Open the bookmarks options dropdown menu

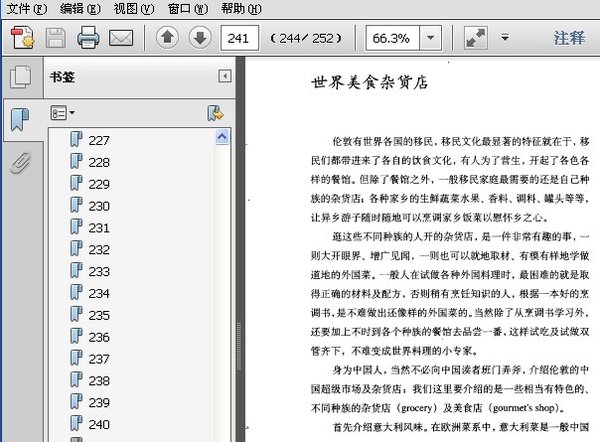pos(63,113)
